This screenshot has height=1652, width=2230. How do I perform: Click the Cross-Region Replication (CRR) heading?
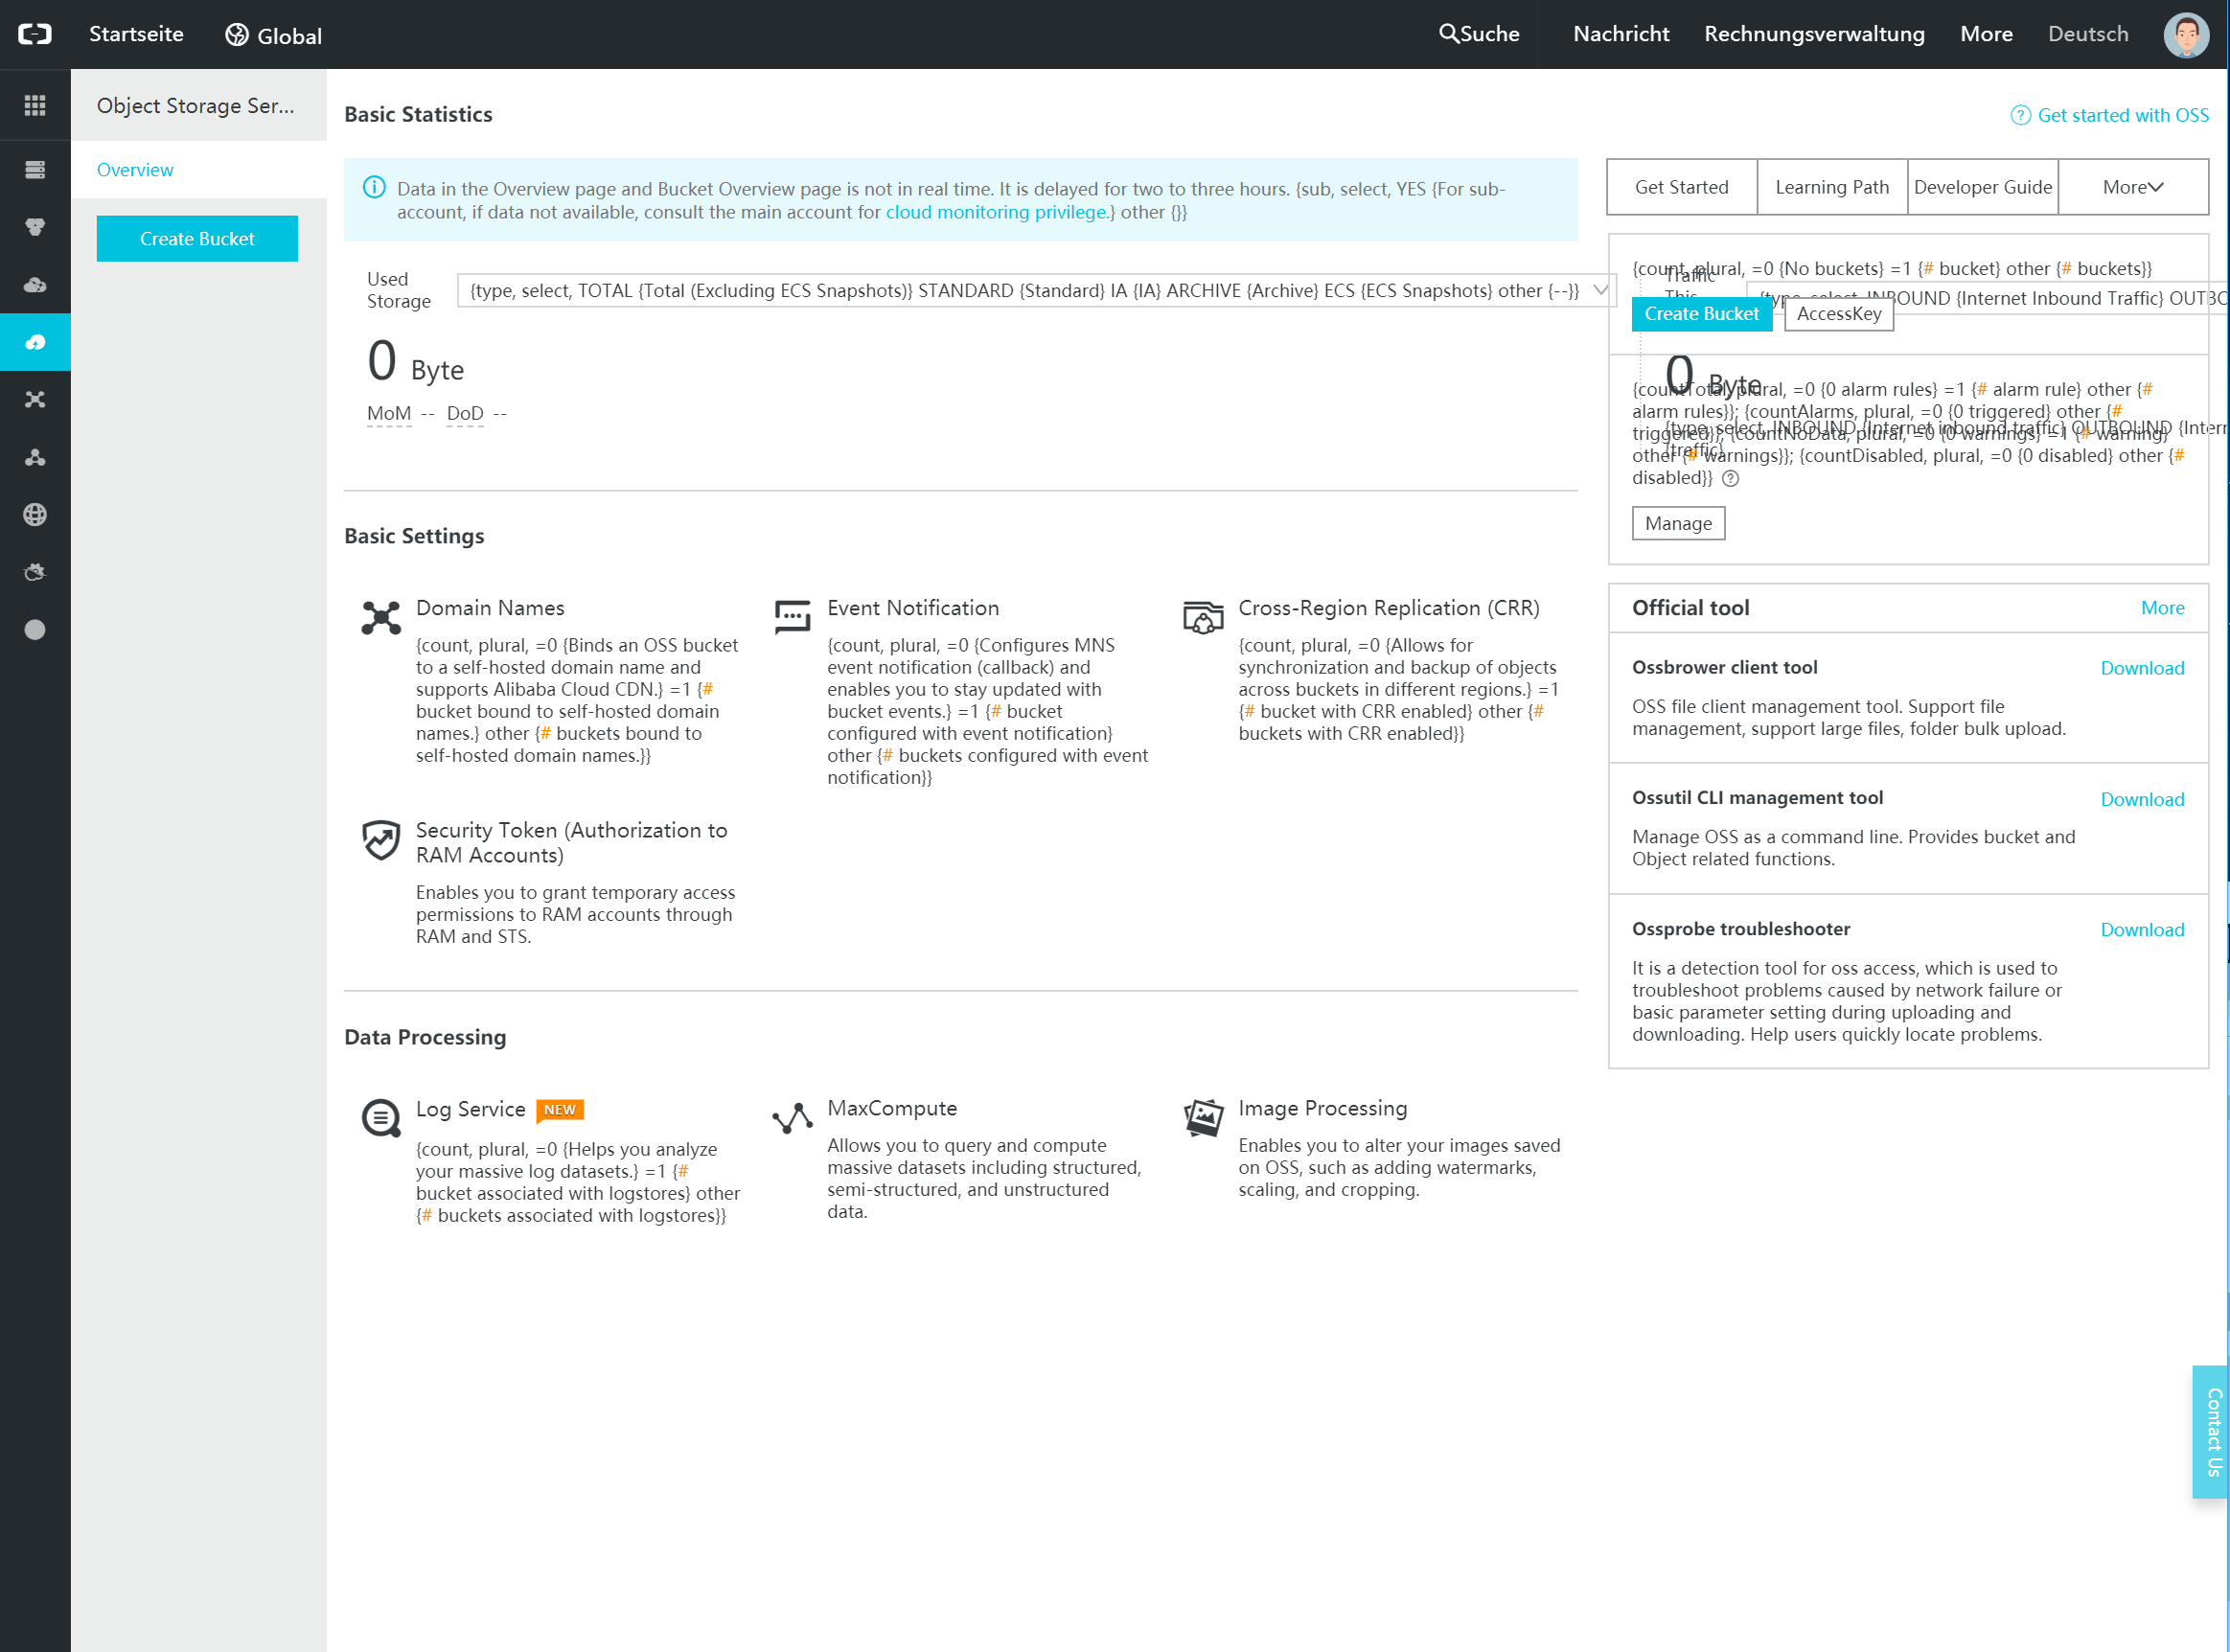(1389, 608)
